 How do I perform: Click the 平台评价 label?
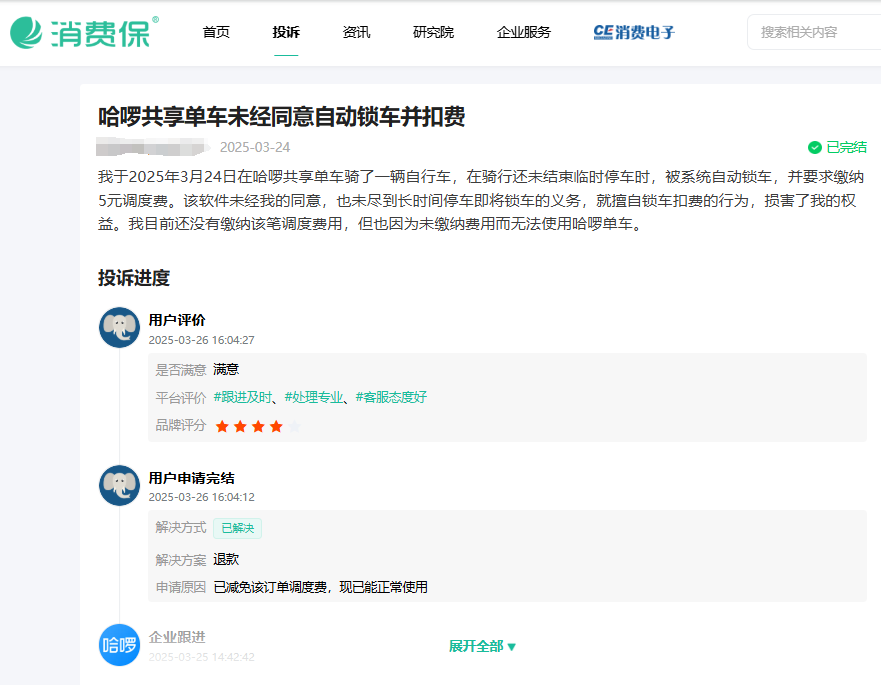click(x=180, y=398)
